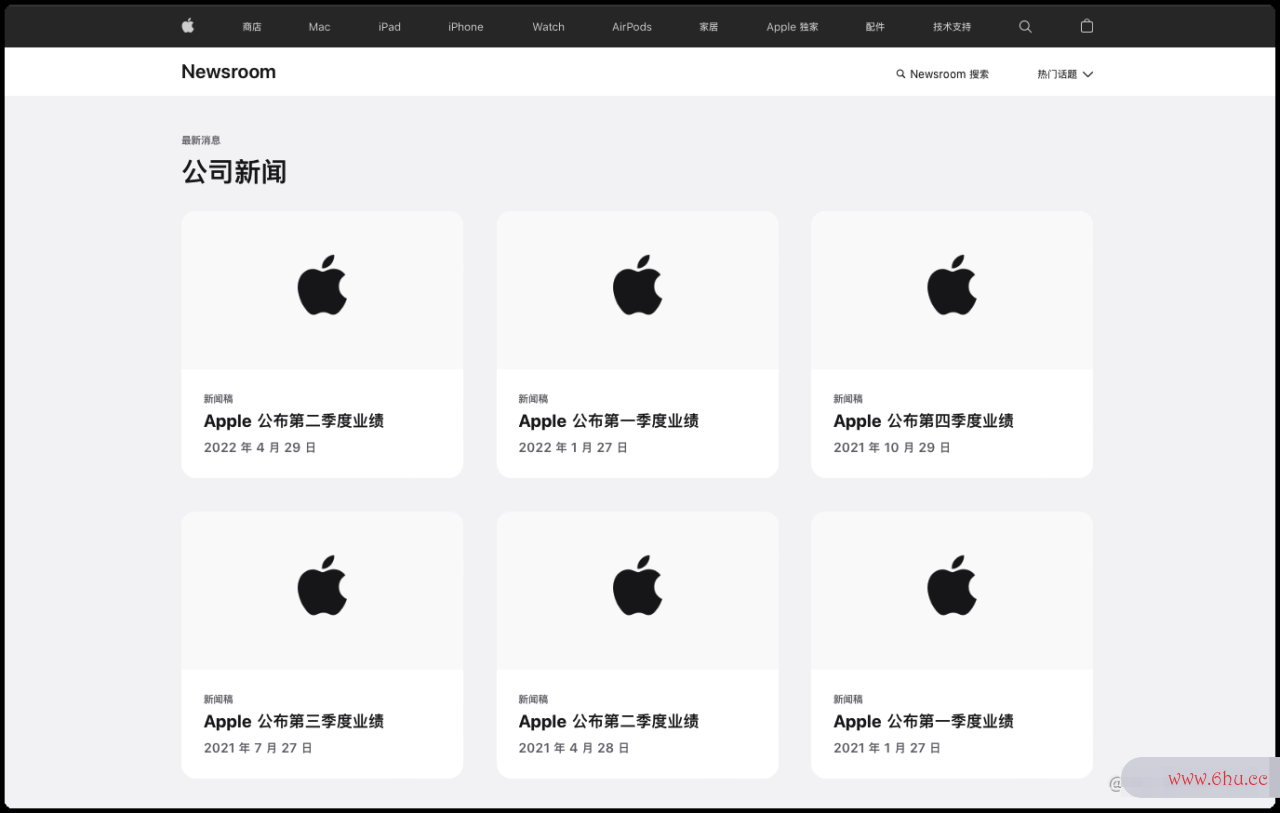Open the Watch menu item
This screenshot has width=1280, height=813.
549,27
